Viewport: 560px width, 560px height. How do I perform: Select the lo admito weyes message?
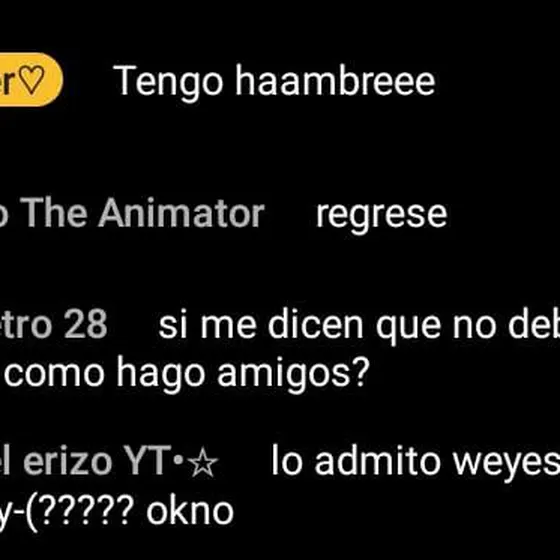416,462
